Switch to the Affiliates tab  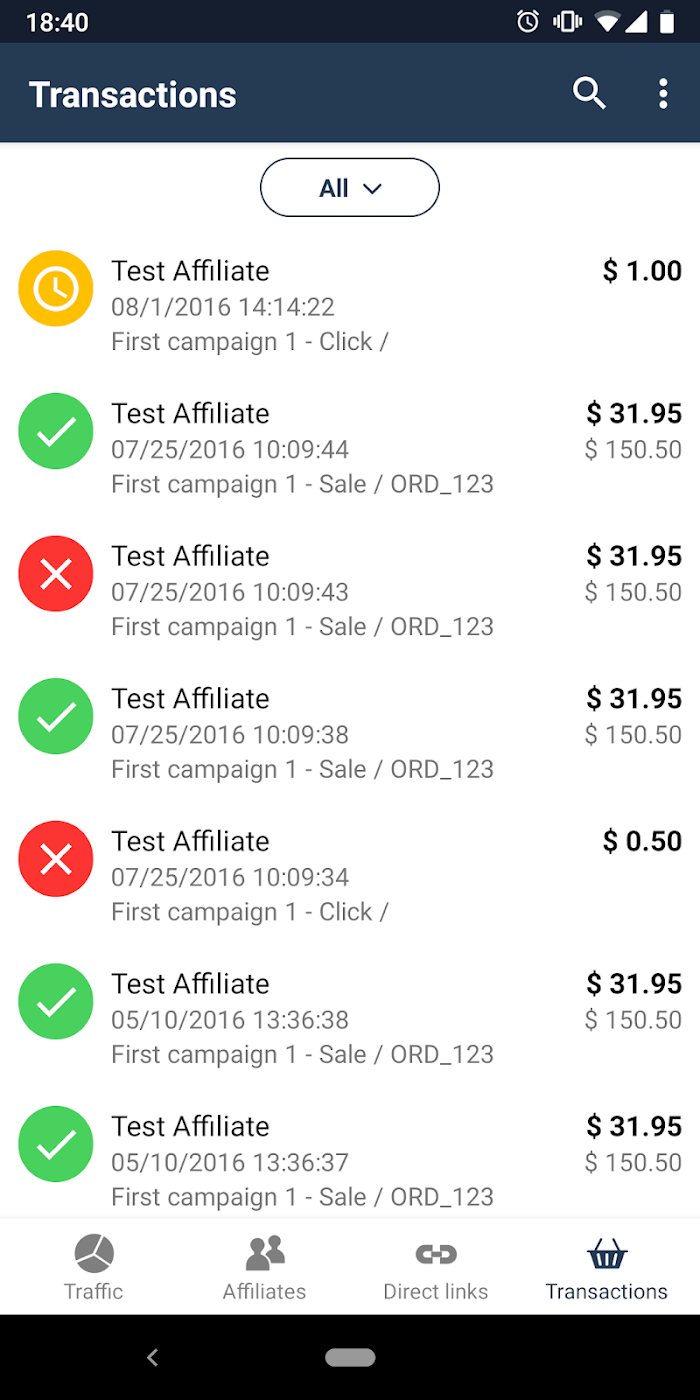265,1267
